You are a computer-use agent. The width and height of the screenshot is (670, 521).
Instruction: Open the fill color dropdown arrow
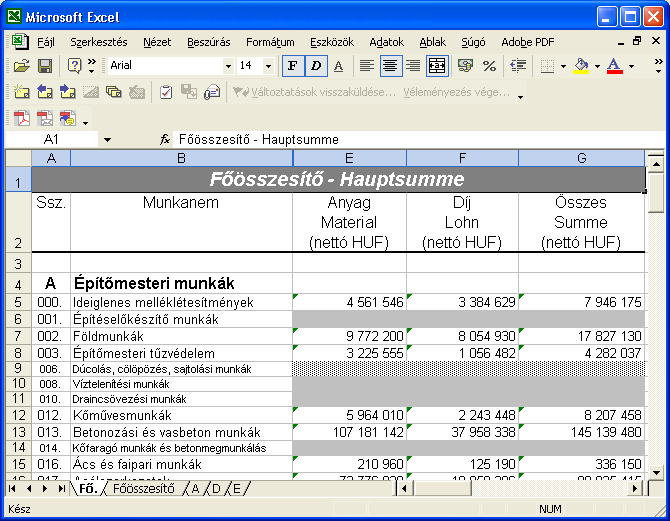[597, 66]
